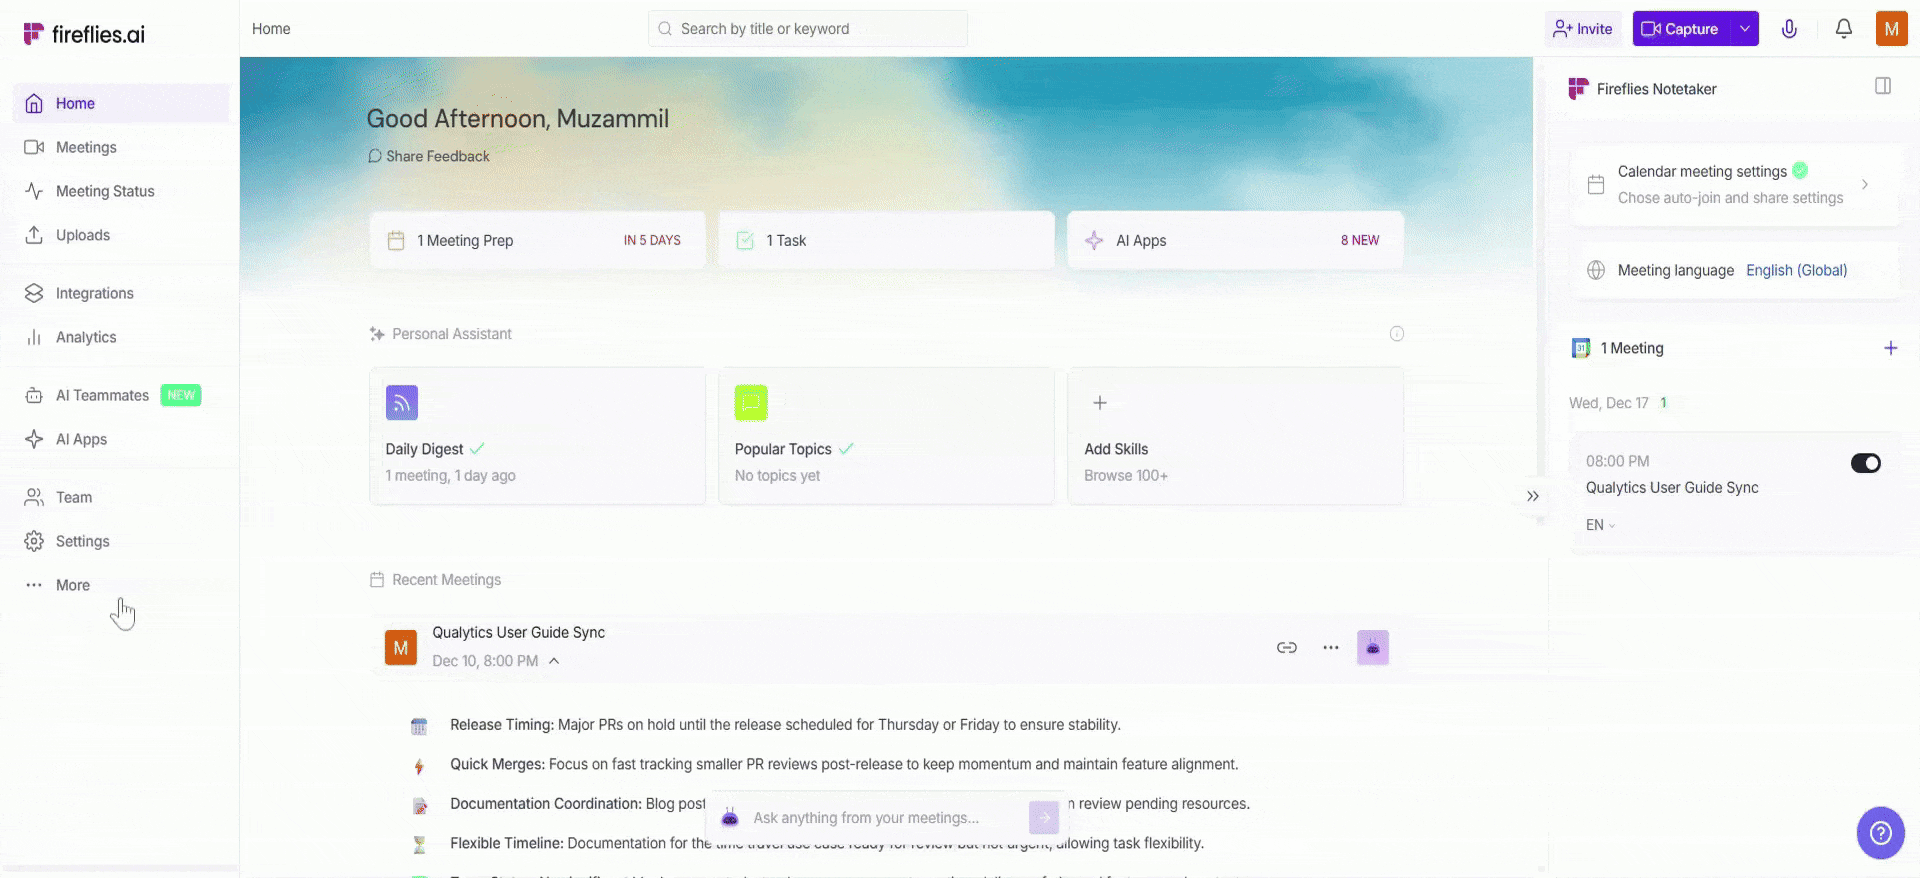Disable auto-join for Qualytics User Guide Sync

[1865, 463]
